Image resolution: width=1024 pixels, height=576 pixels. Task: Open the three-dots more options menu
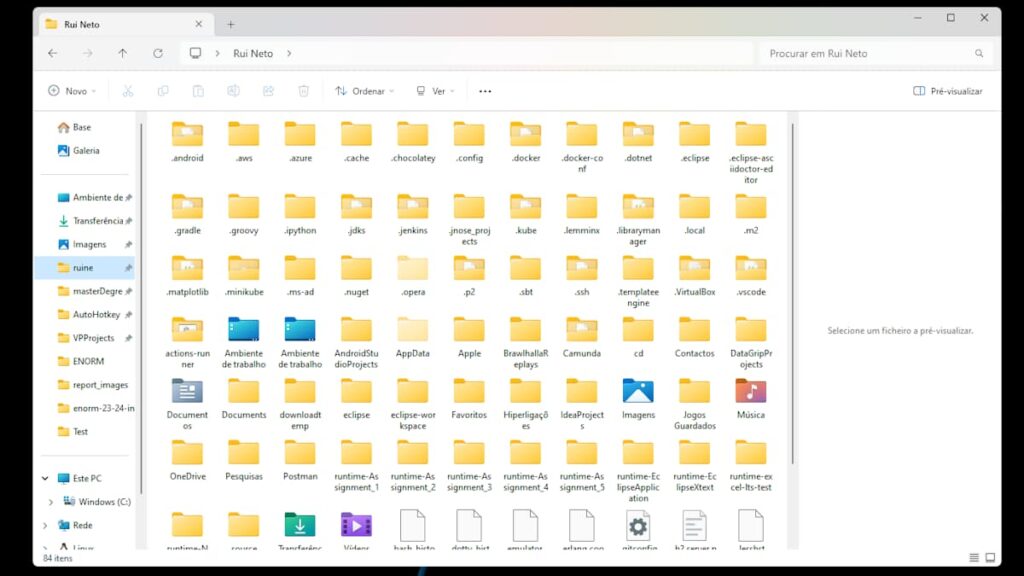485,91
